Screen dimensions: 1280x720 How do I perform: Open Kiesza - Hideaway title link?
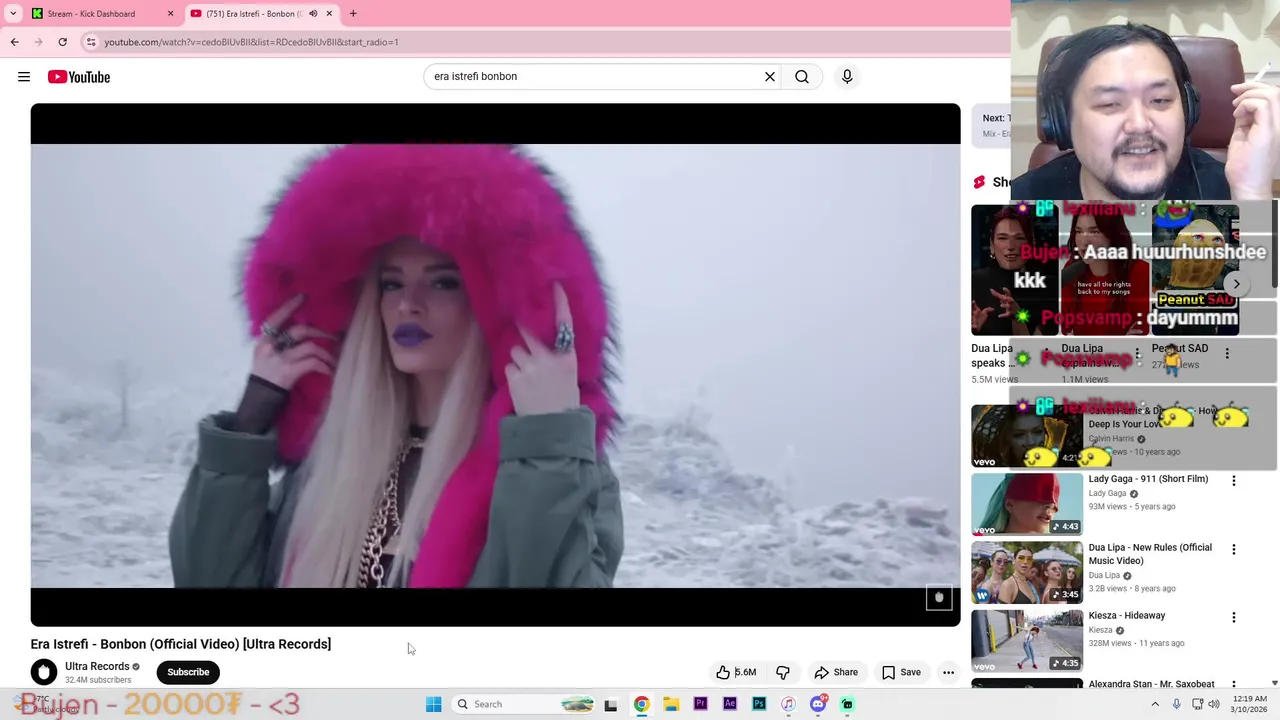coord(1127,616)
